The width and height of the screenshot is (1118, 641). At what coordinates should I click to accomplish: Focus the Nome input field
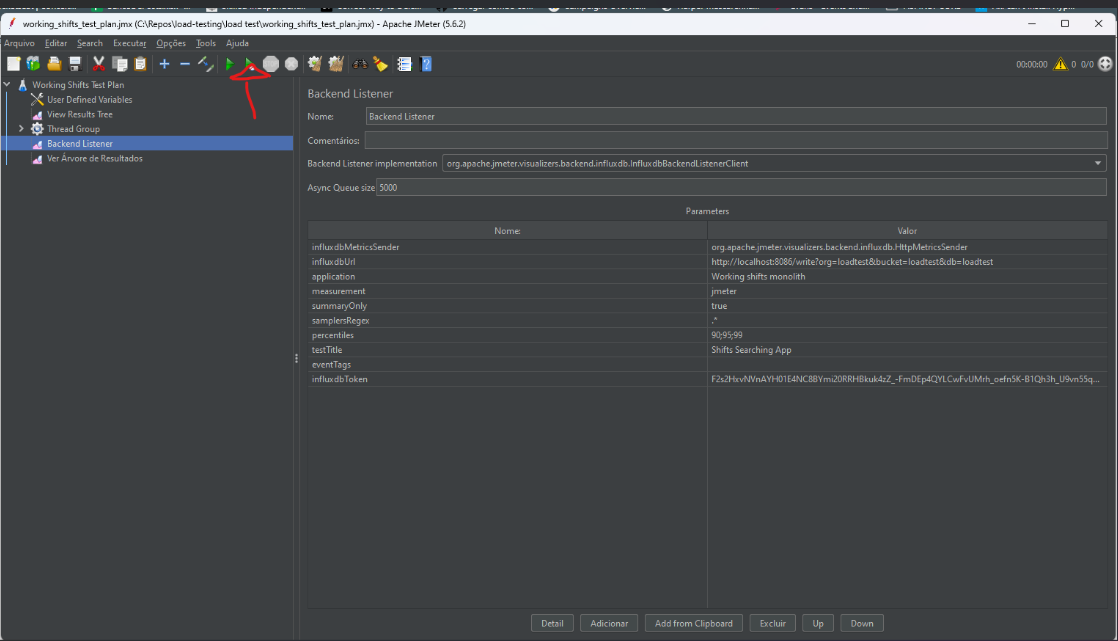[736, 116]
